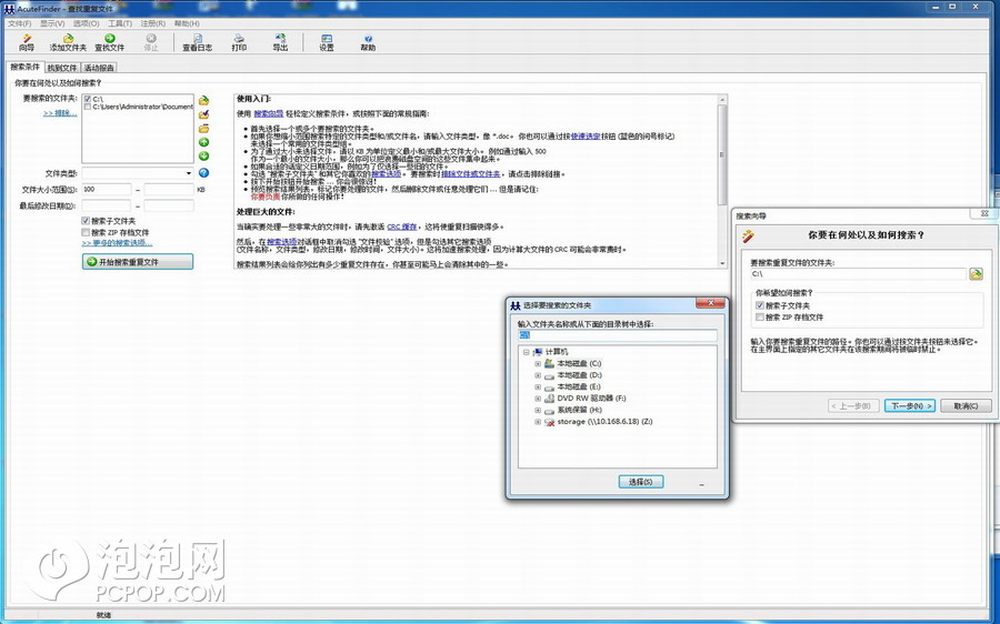Viewport: 1000px width, 624px height.
Task: Uncheck the C:\ entry in the folder list
Action: pyautogui.click(x=87, y=99)
